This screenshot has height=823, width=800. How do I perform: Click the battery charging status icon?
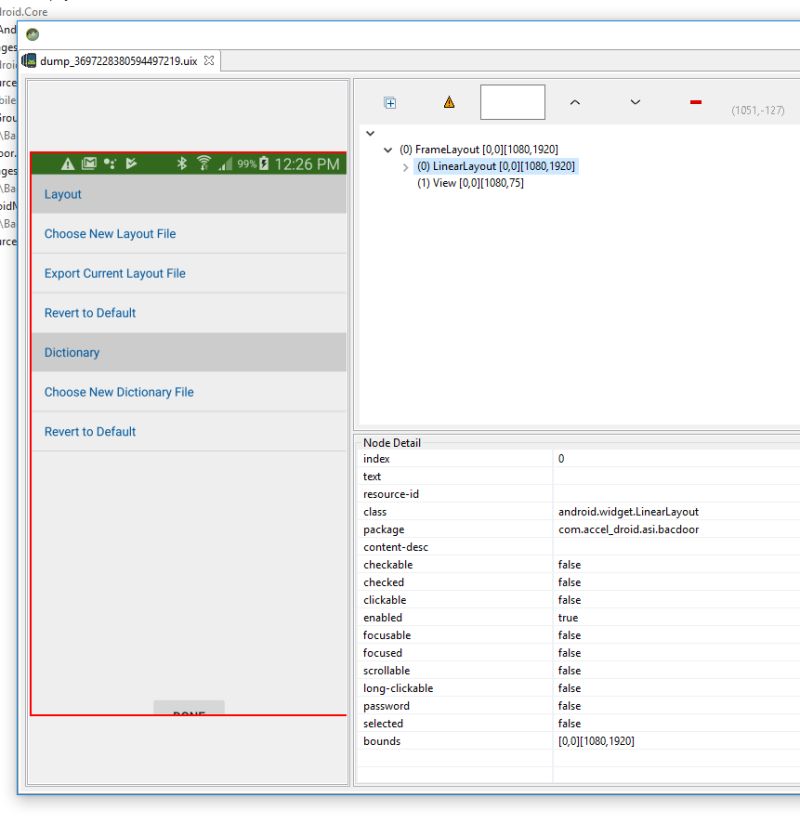(x=264, y=164)
